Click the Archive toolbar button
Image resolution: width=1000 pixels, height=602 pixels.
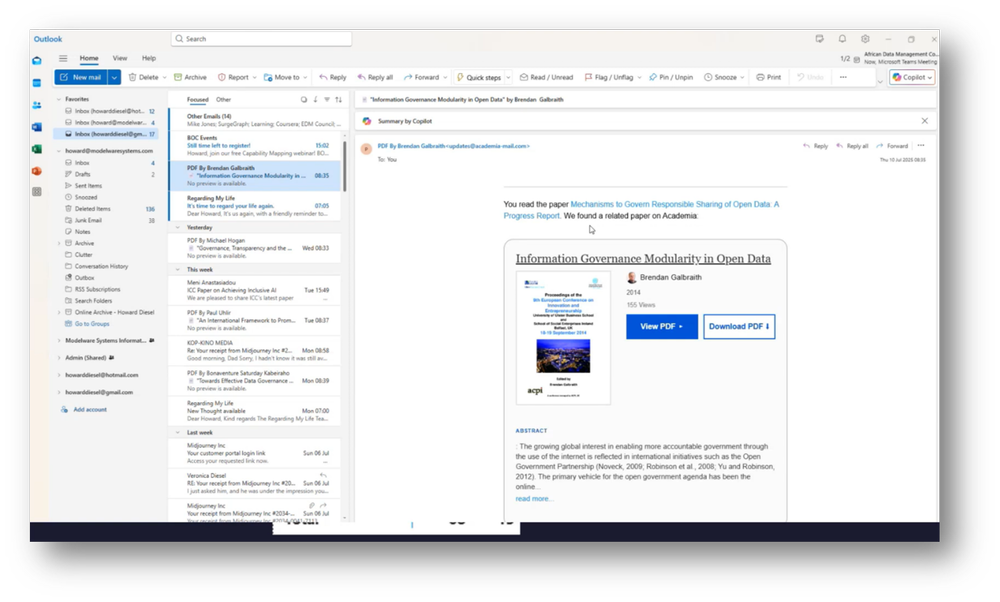pyautogui.click(x=191, y=77)
